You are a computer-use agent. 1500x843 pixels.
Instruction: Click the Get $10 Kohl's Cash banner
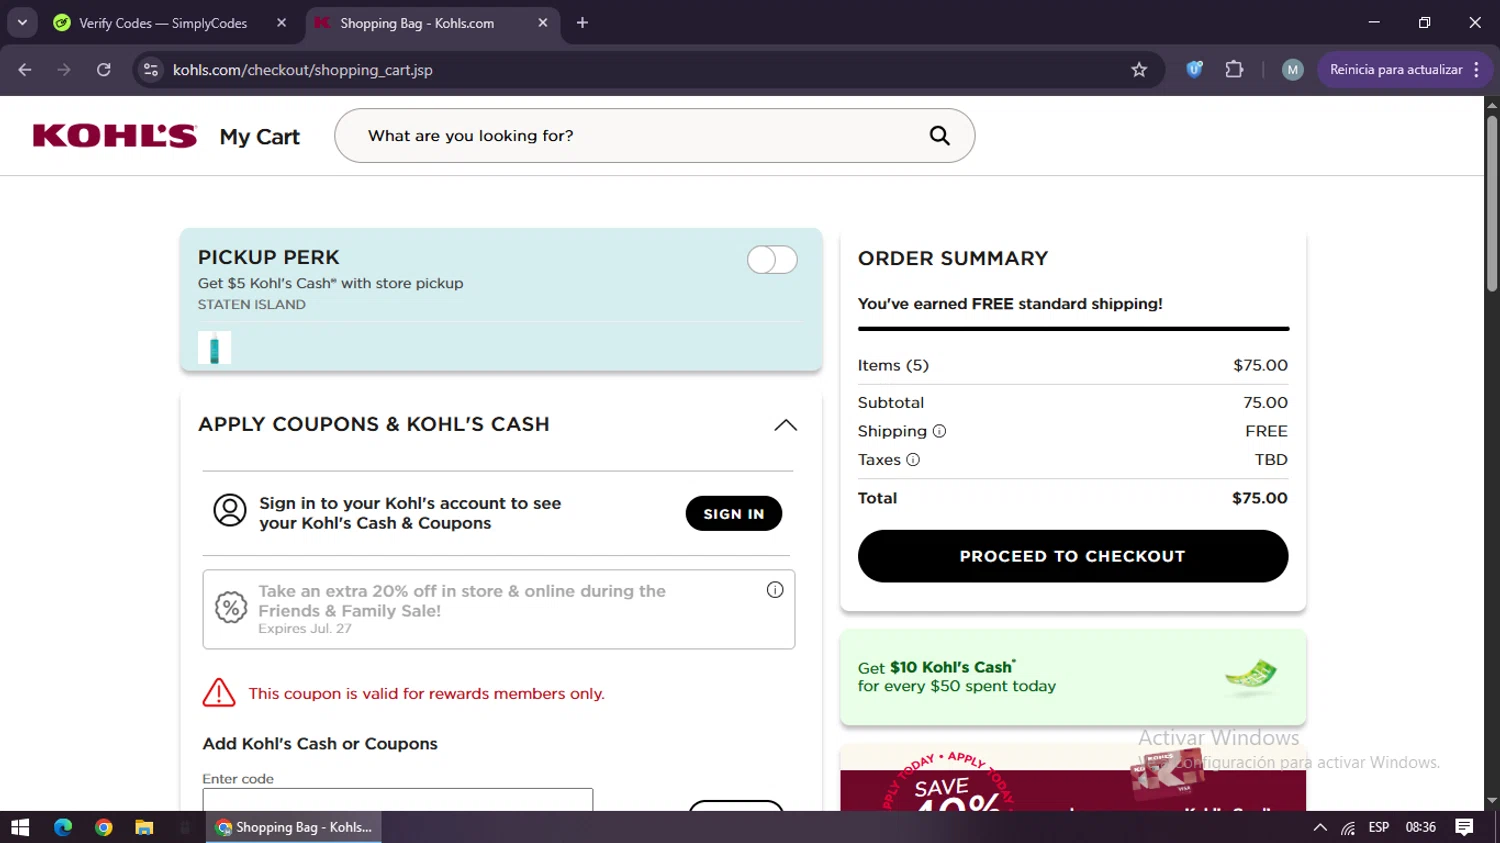(1073, 677)
